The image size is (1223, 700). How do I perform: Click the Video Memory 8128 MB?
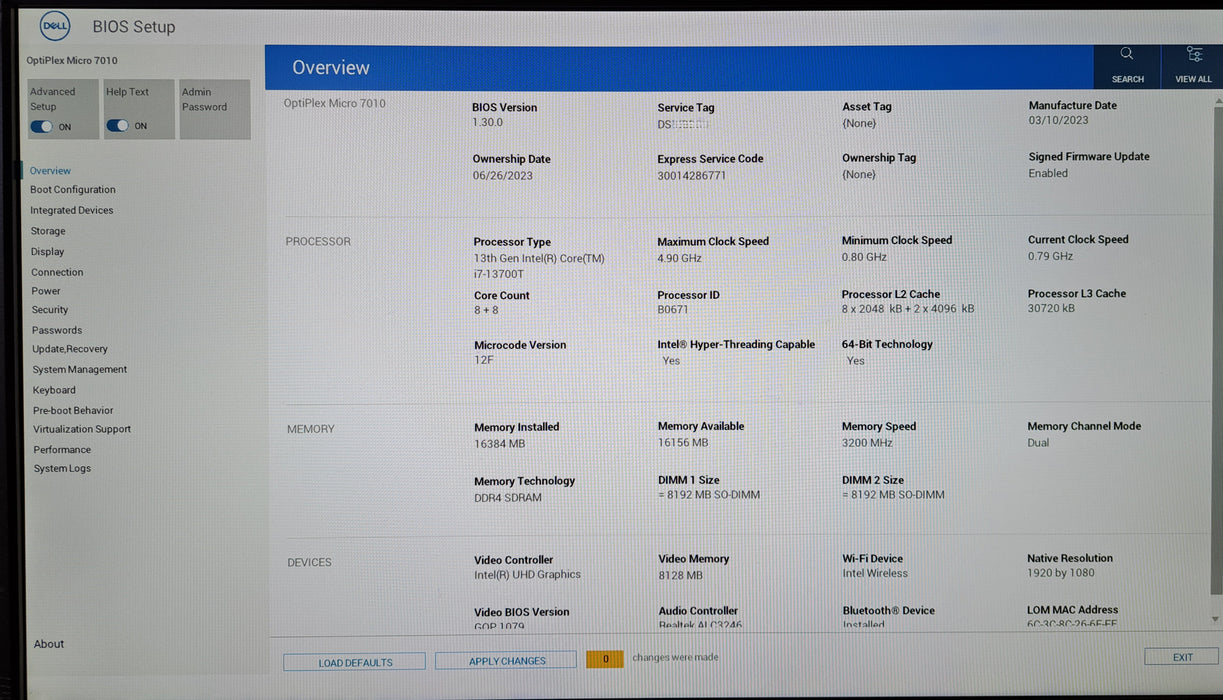coord(681,575)
